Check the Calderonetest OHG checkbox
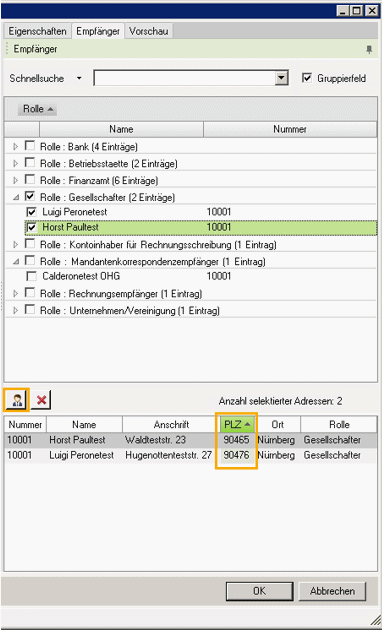 coord(31,276)
